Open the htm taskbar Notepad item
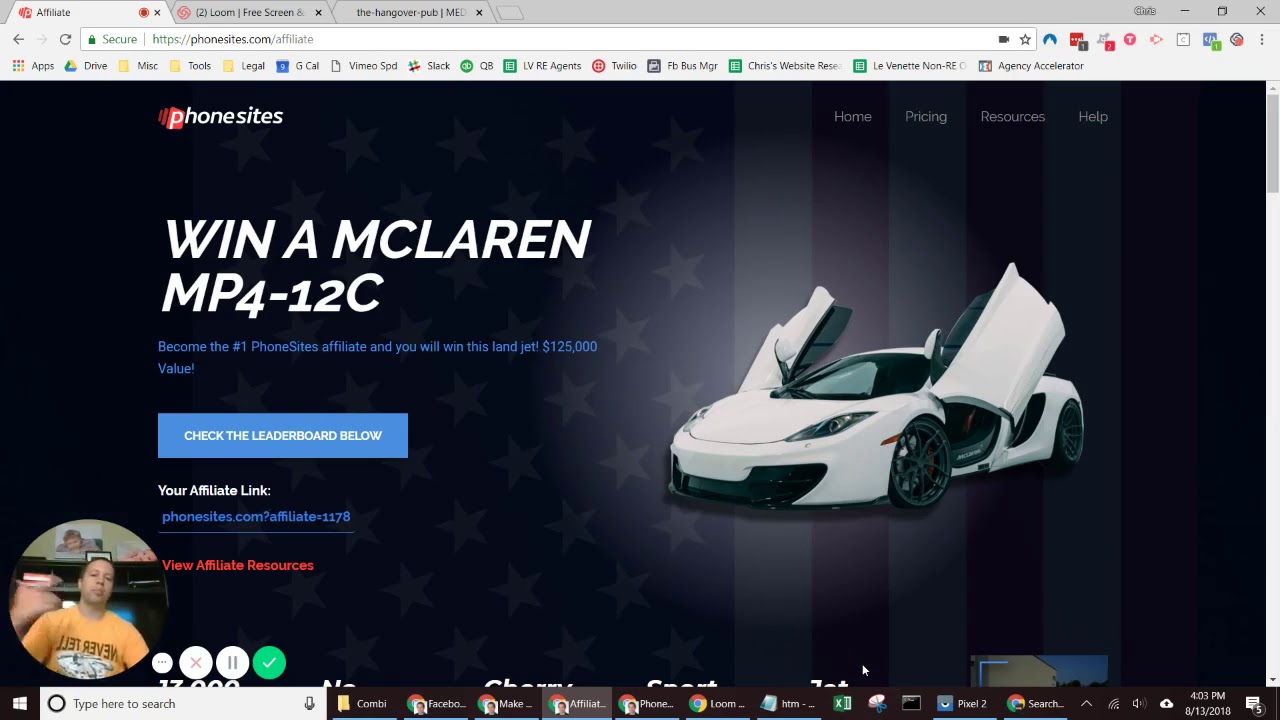1280x720 pixels. 790,703
